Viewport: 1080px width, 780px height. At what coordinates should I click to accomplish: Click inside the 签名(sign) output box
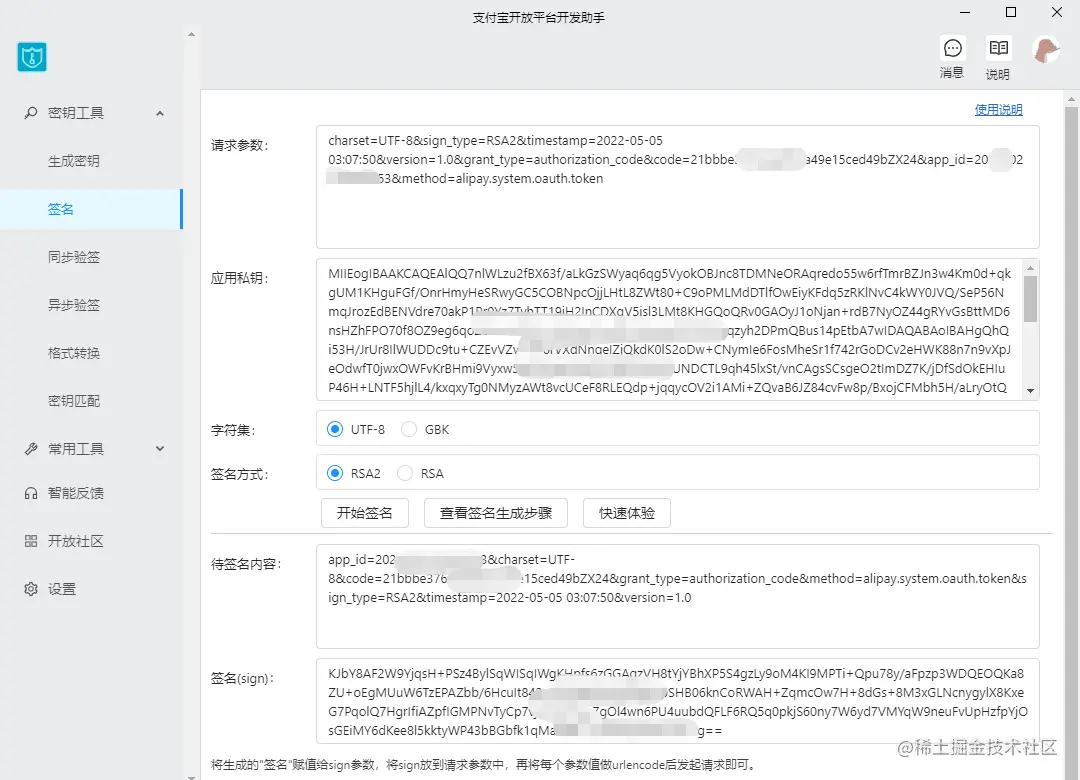coord(677,701)
